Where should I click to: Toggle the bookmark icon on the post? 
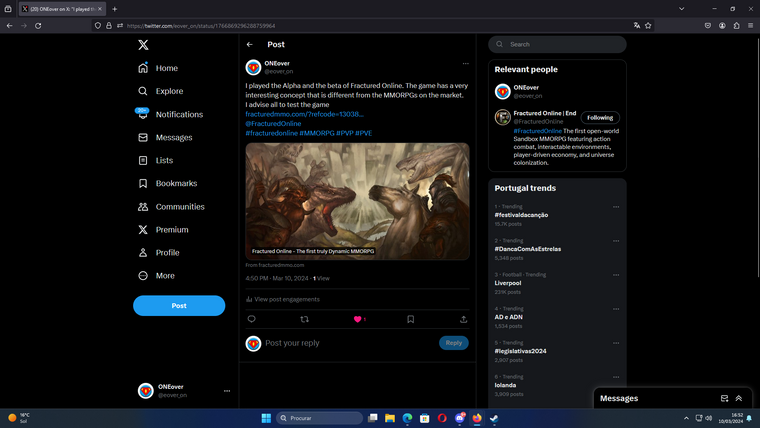(x=411, y=319)
